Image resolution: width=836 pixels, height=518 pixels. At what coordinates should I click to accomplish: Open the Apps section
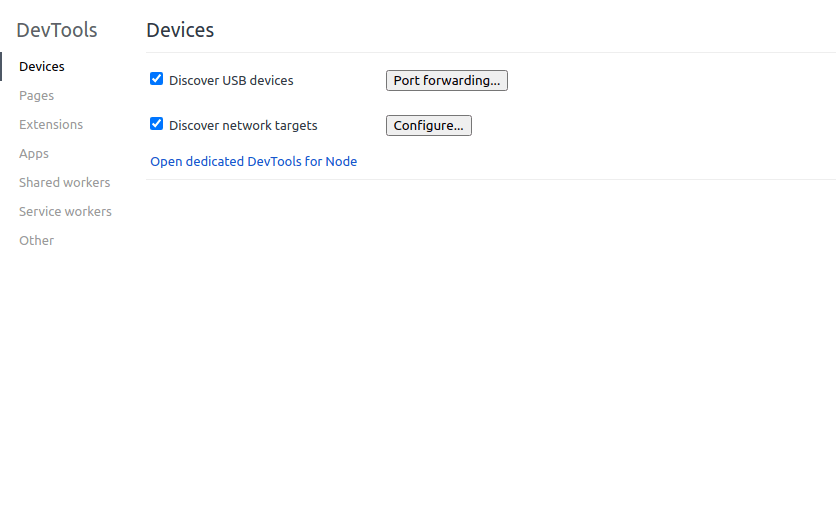point(34,153)
